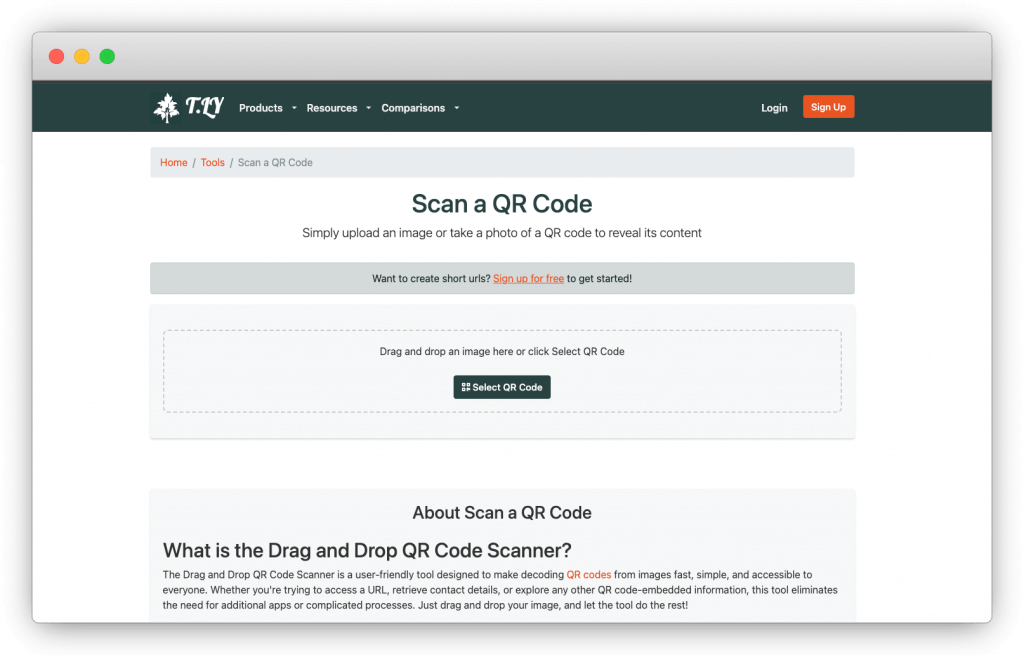The width and height of the screenshot is (1024, 655).
Task: Open the 'QR codes' link in description
Action: pos(588,575)
